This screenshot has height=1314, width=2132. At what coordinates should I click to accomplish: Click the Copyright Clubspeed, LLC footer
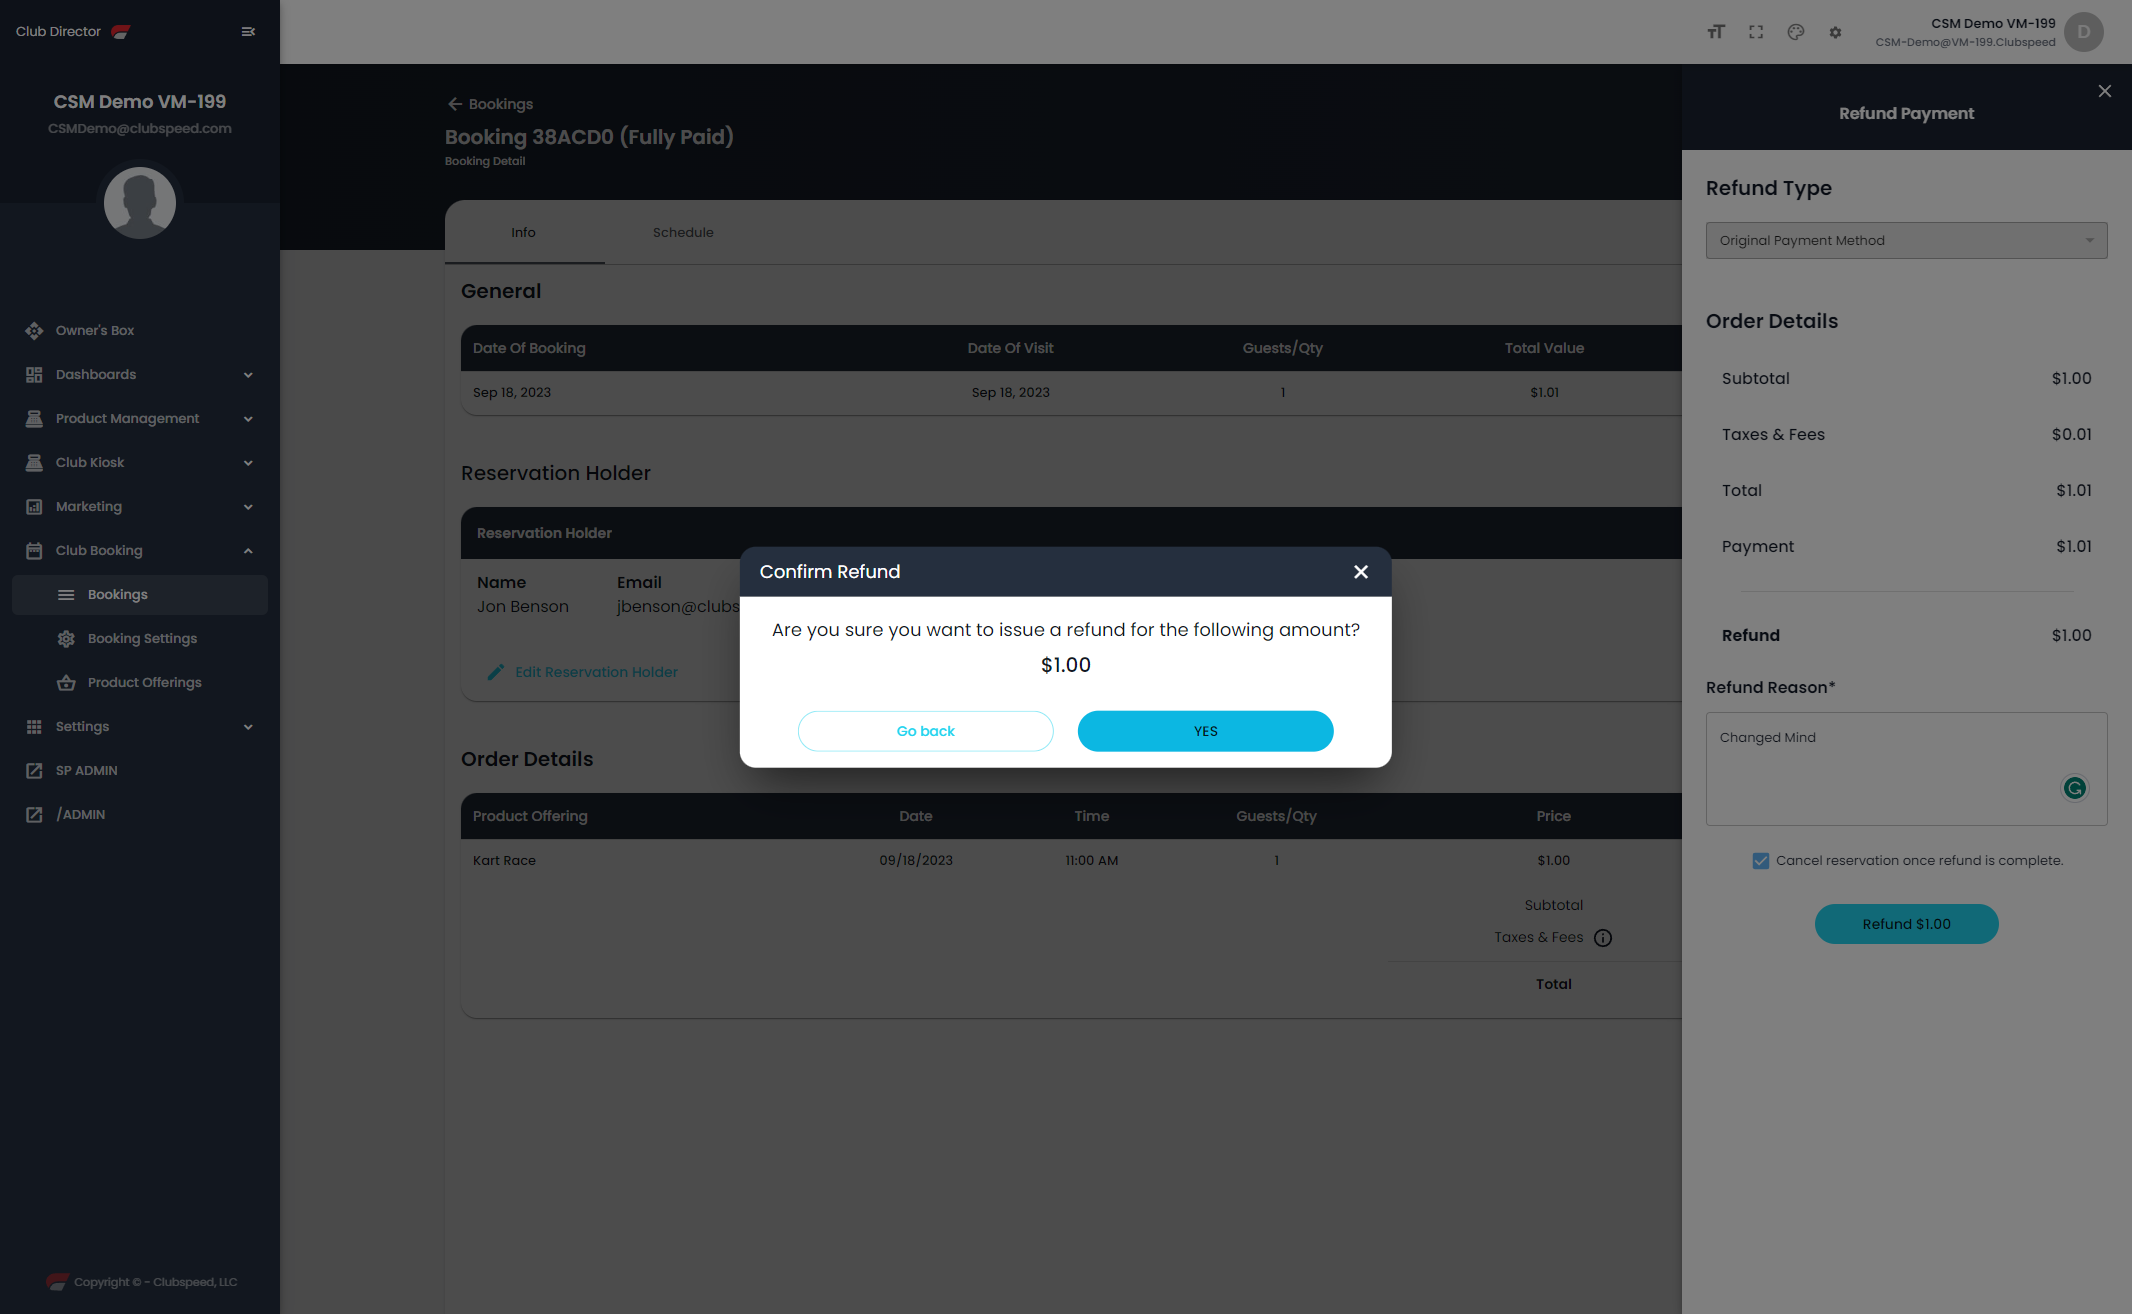(x=155, y=1282)
